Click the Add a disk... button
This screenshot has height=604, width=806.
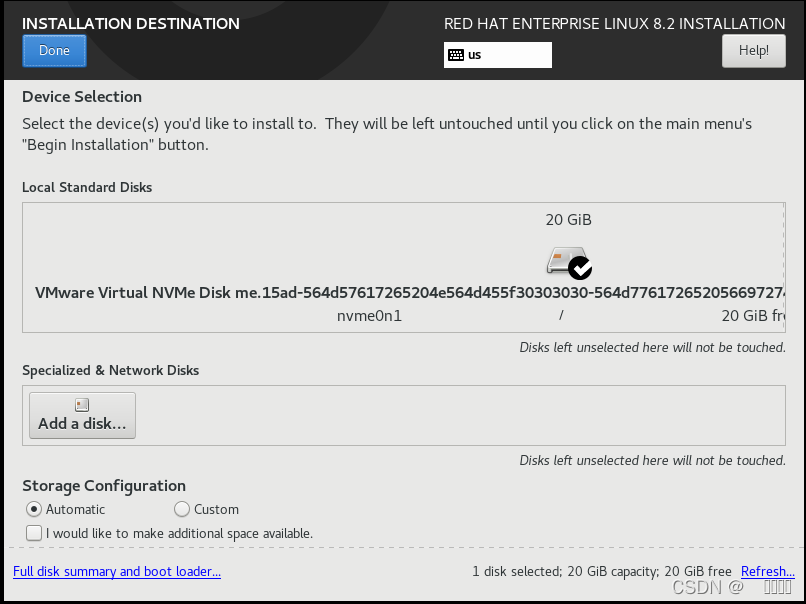[x=82, y=415]
